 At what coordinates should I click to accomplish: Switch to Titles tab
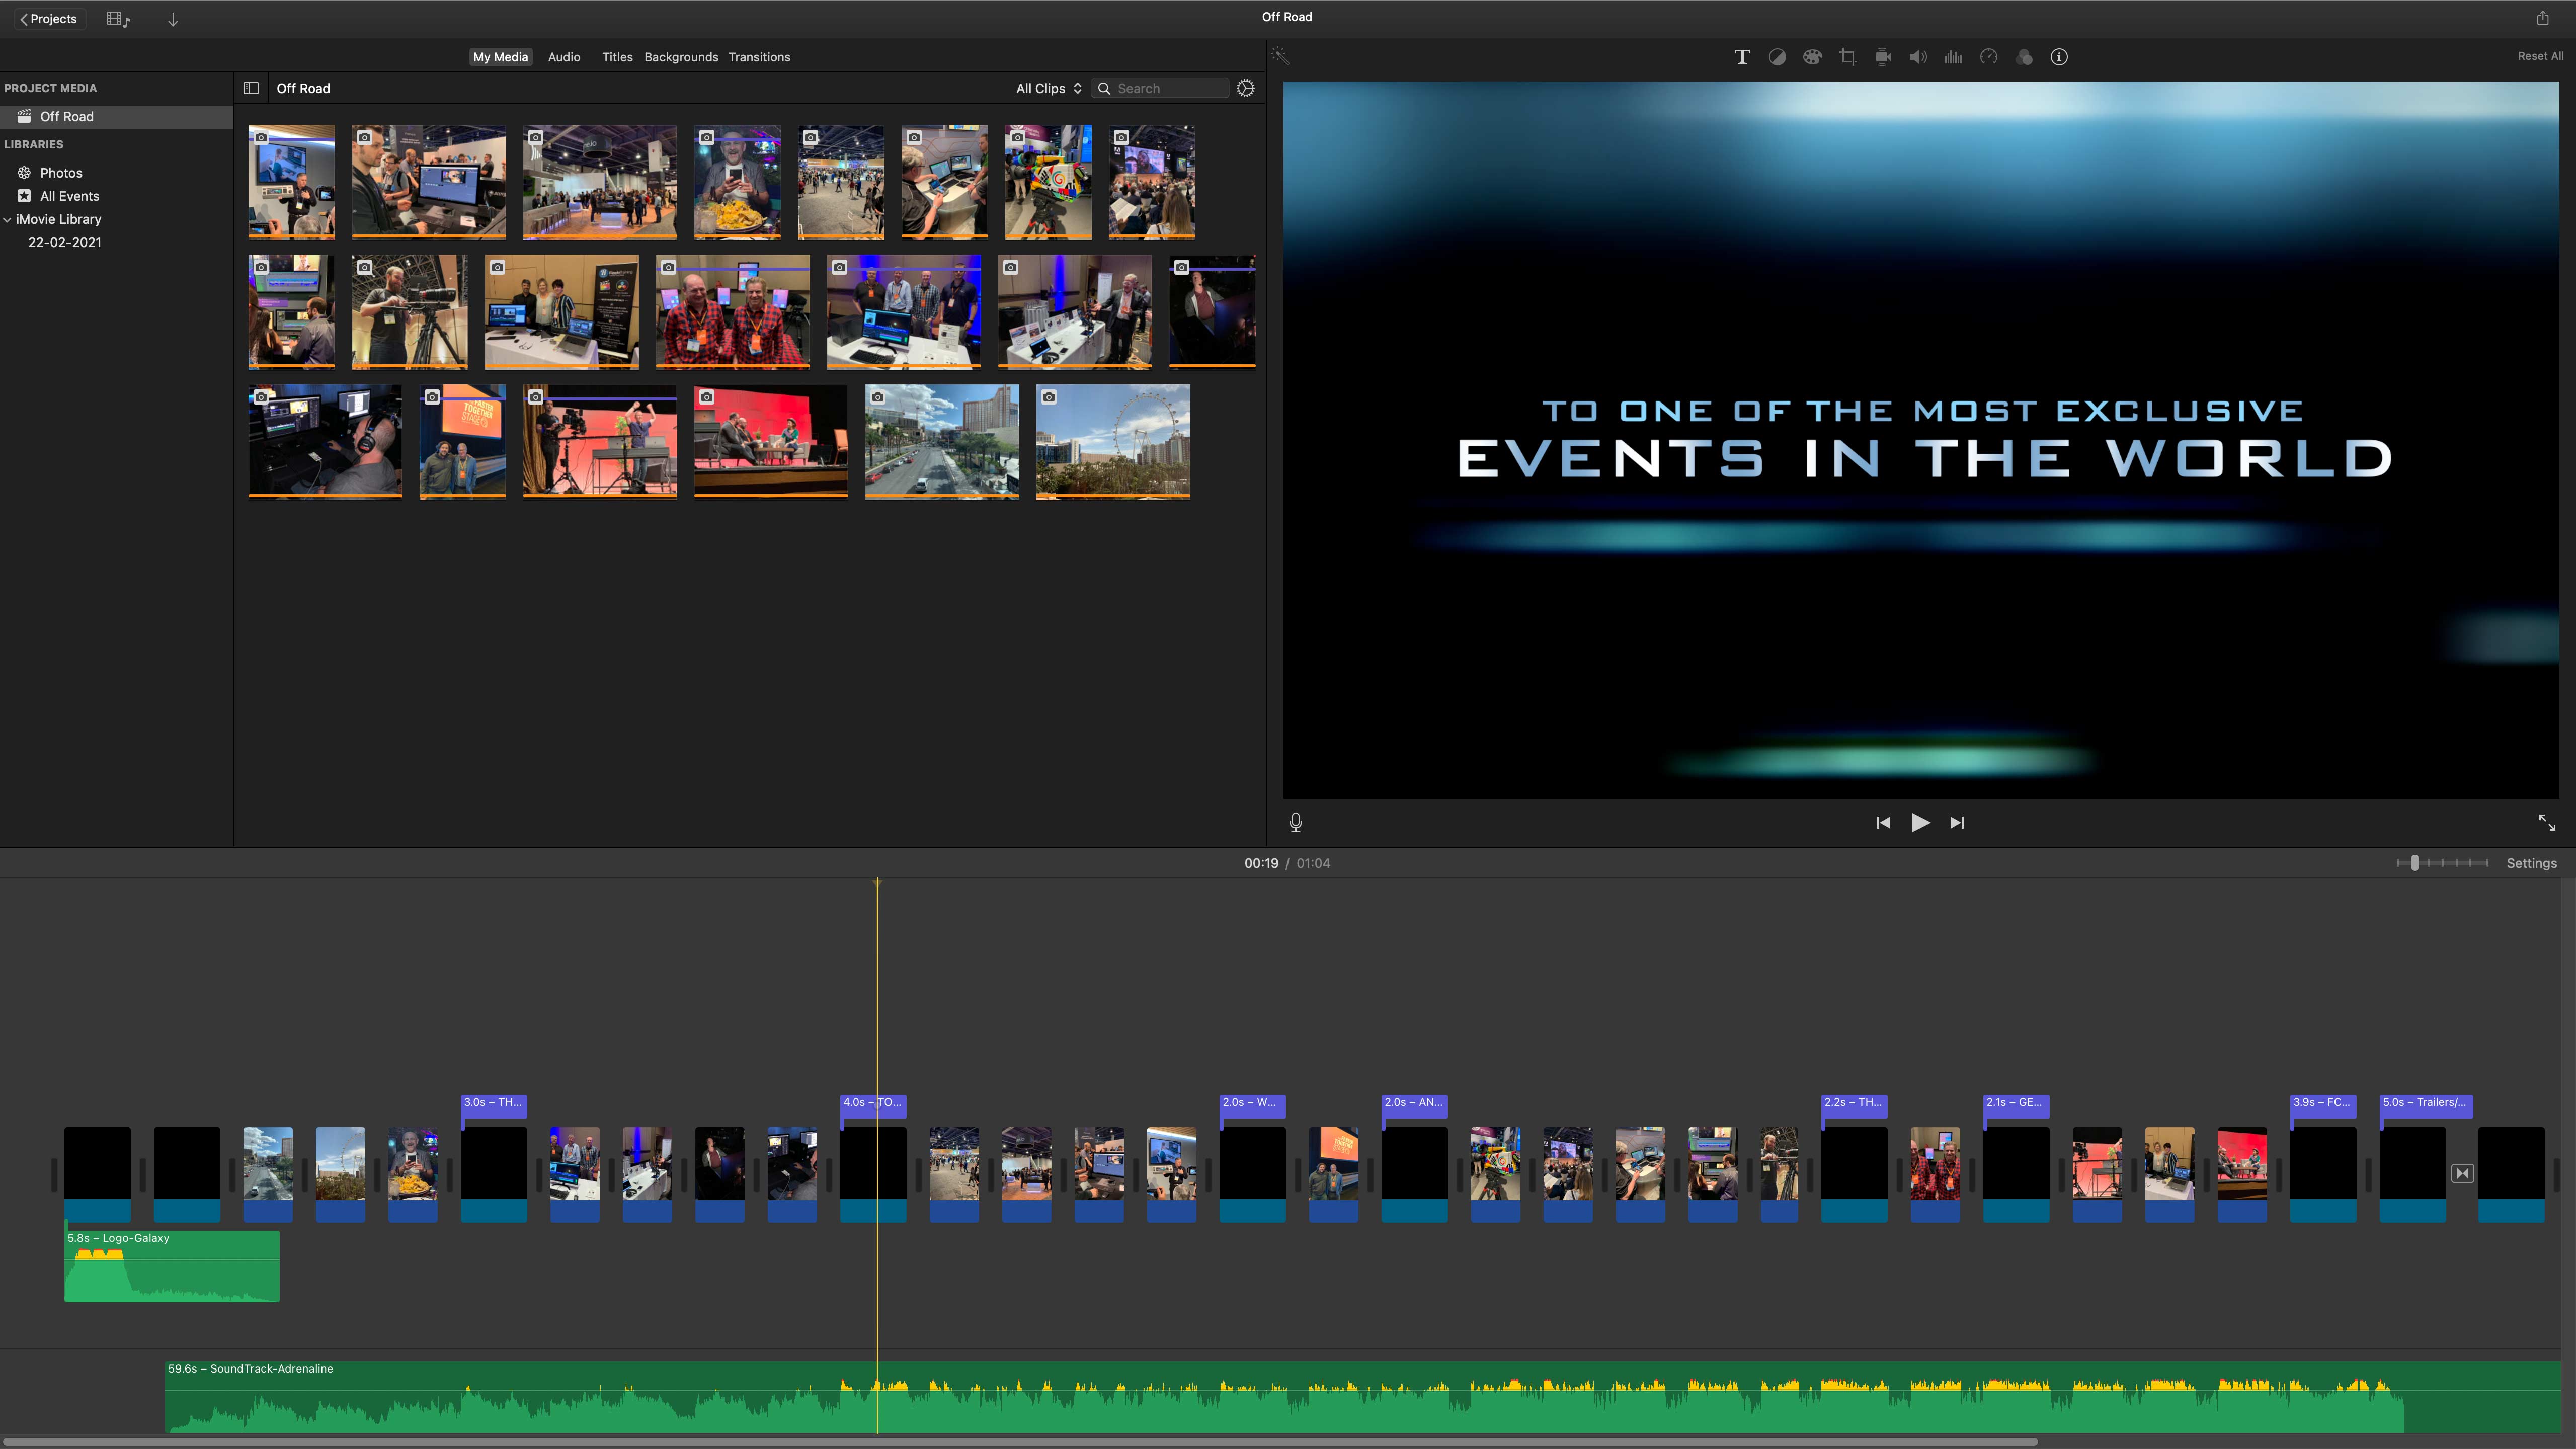617,57
